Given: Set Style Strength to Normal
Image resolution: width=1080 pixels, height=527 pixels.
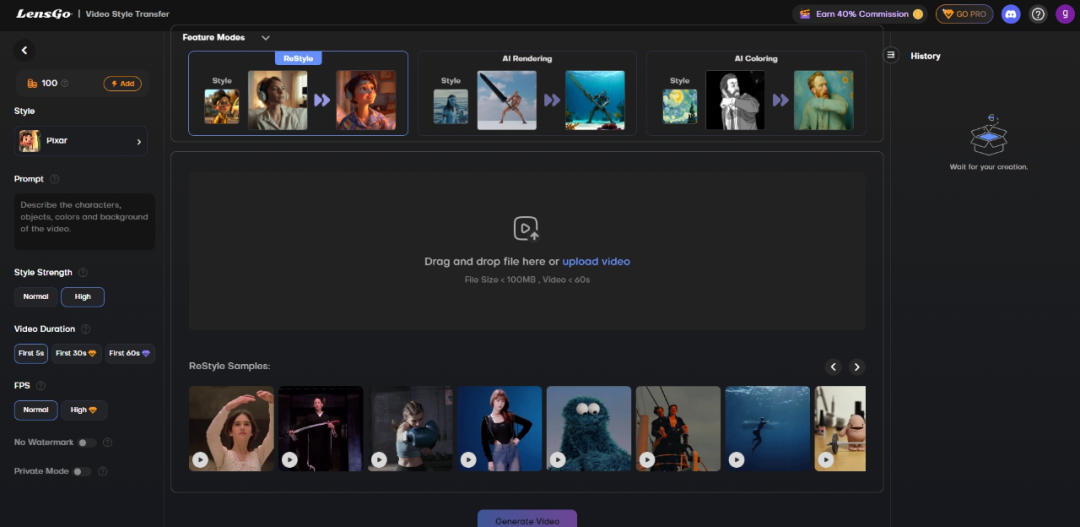Looking at the screenshot, I should [x=36, y=297].
